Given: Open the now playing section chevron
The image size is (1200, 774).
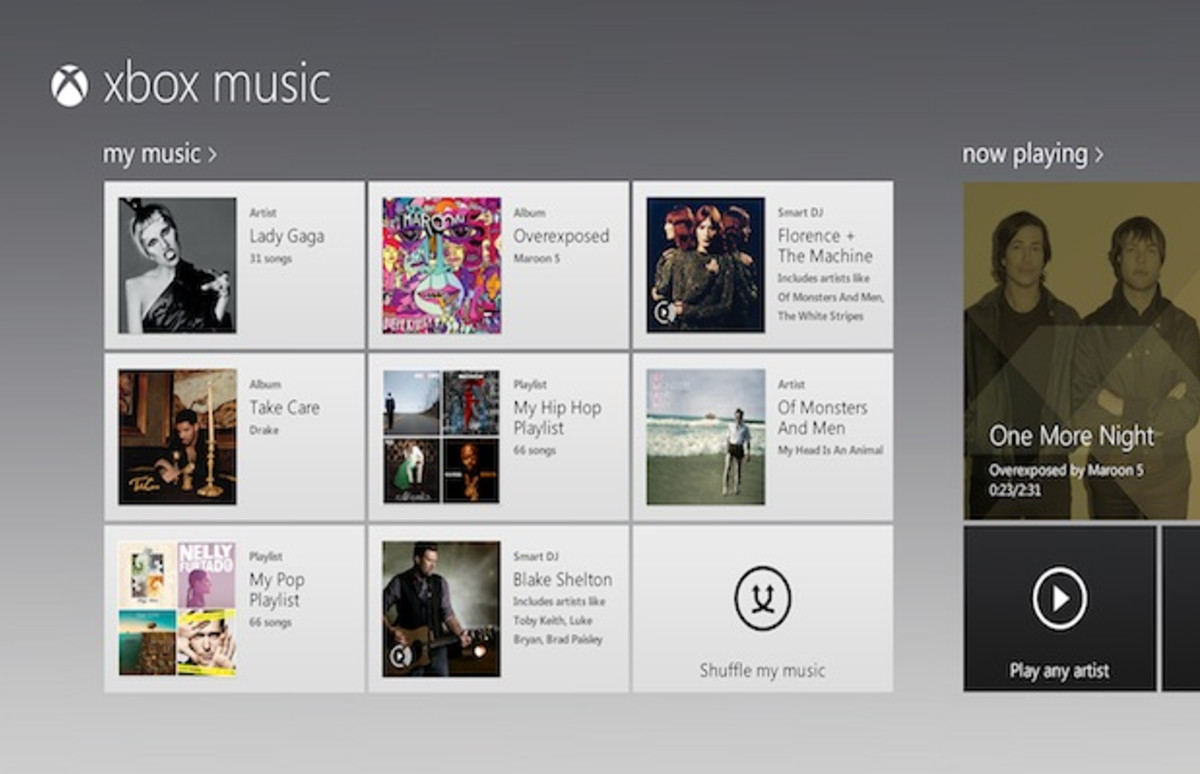Looking at the screenshot, I should [x=1099, y=155].
